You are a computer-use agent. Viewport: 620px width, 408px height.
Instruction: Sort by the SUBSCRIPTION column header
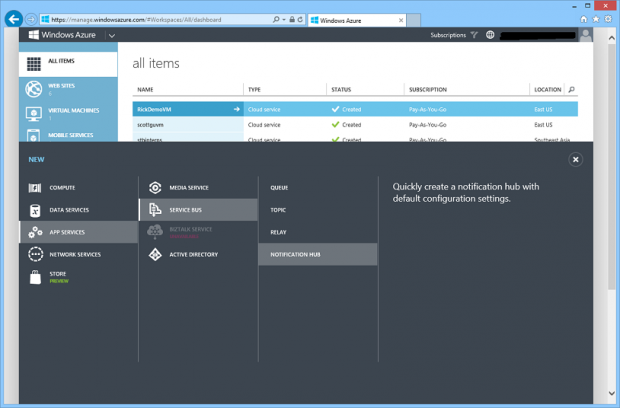coord(428,90)
